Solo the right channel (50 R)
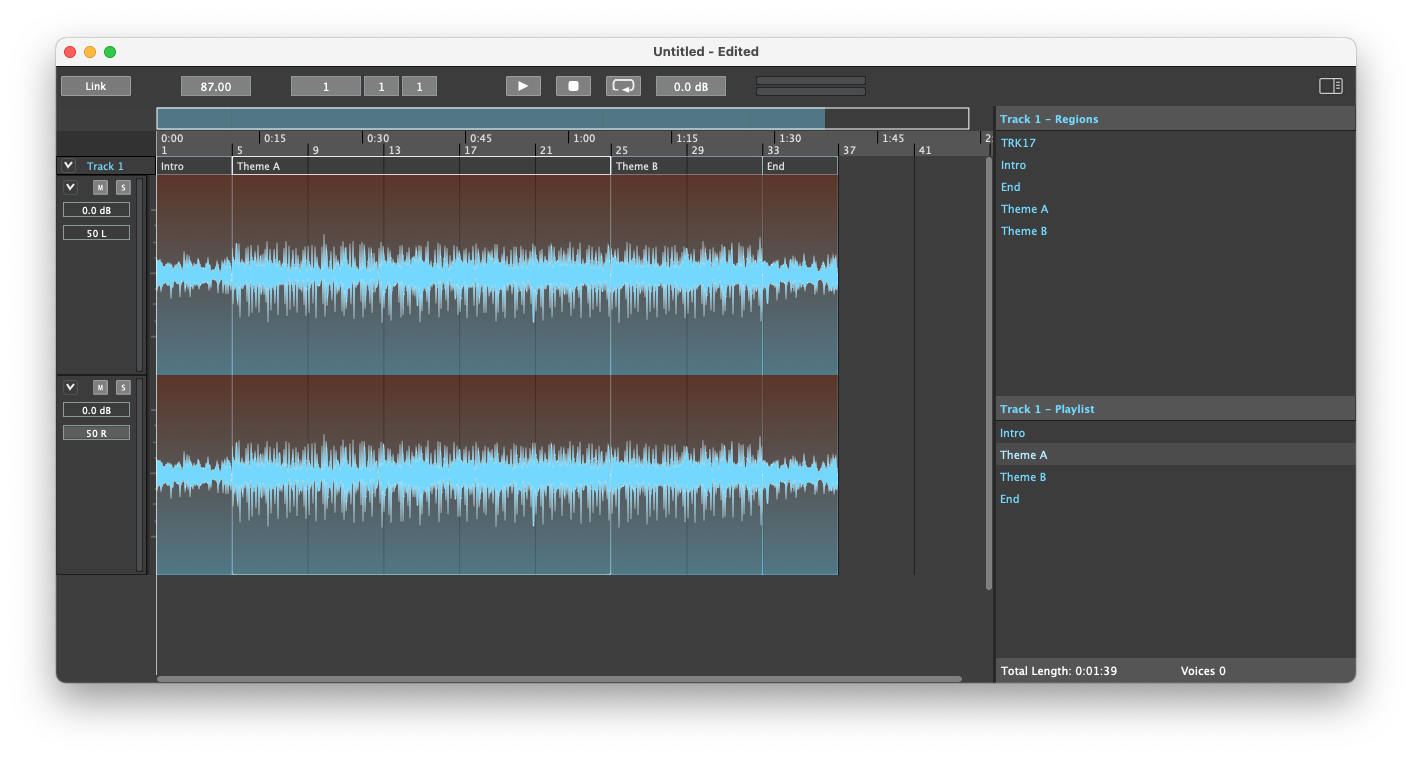Screen dimensions: 1412x757 tap(123, 388)
